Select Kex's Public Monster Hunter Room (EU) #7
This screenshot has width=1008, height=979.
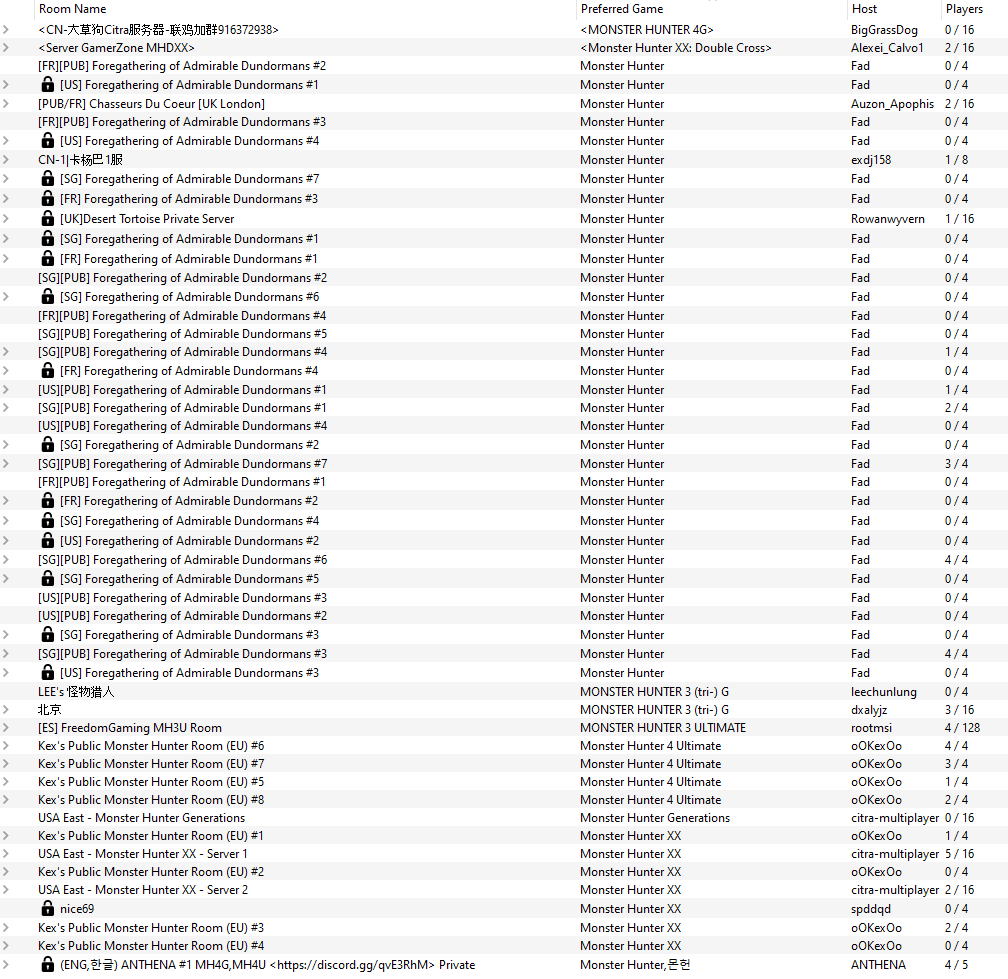[504, 764]
